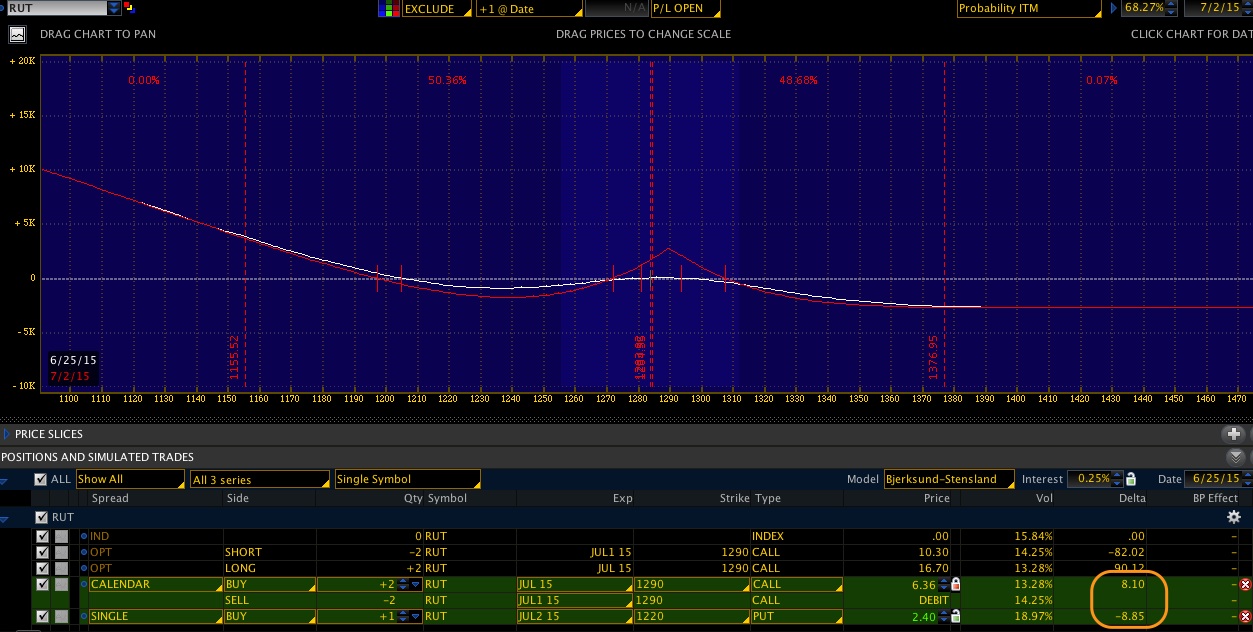This screenshot has height=632, width=1253.
Task: Click the symbol link color icon beside RUT field
Action: [x=128, y=8]
